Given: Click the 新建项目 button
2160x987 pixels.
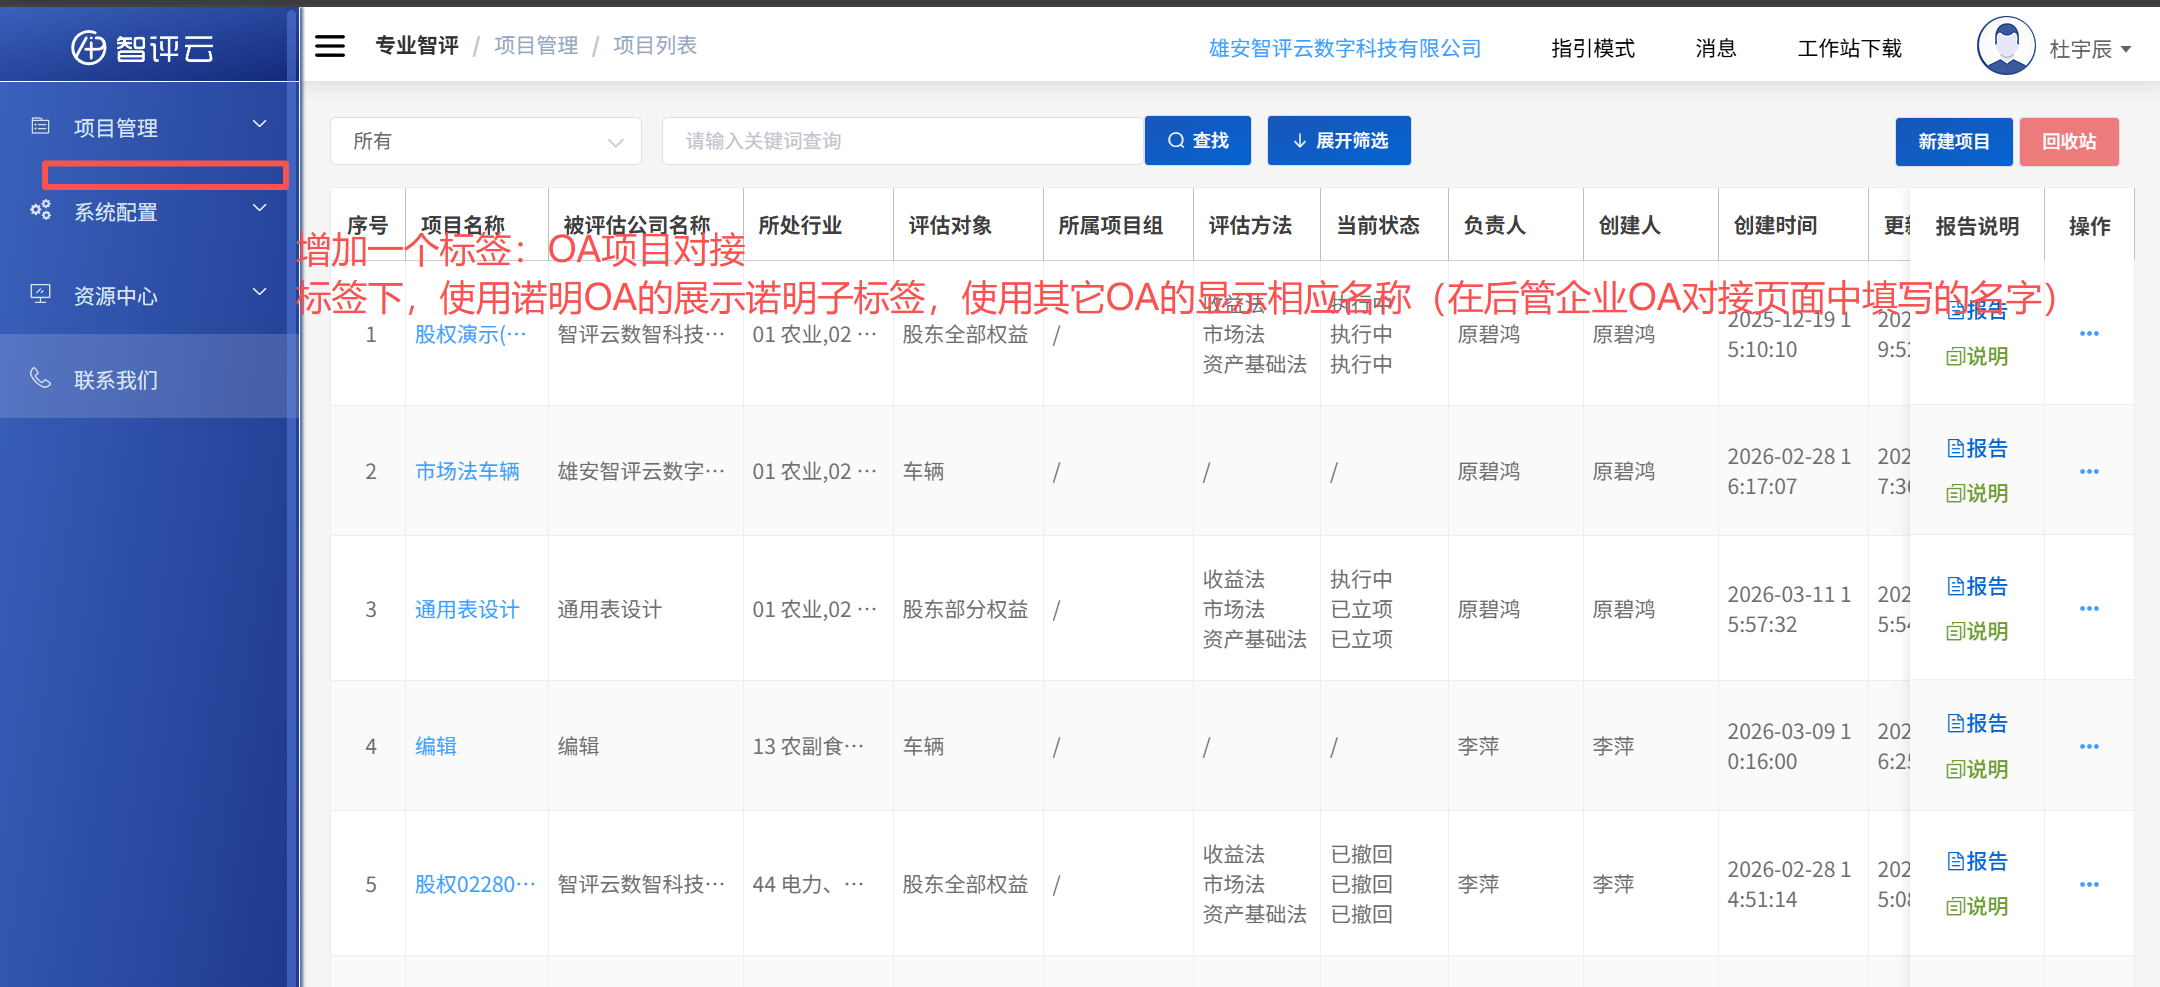Looking at the screenshot, I should [x=1953, y=141].
